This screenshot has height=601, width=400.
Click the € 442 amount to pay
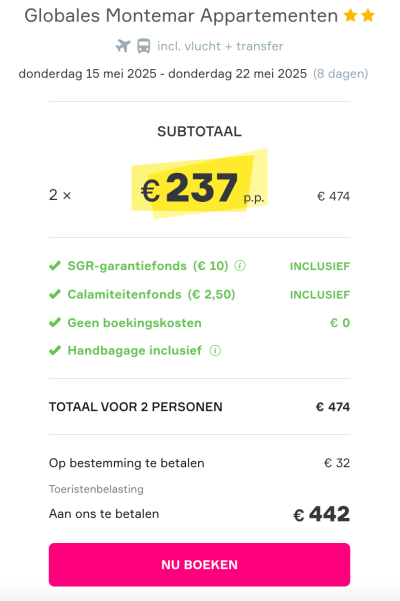(x=322, y=514)
